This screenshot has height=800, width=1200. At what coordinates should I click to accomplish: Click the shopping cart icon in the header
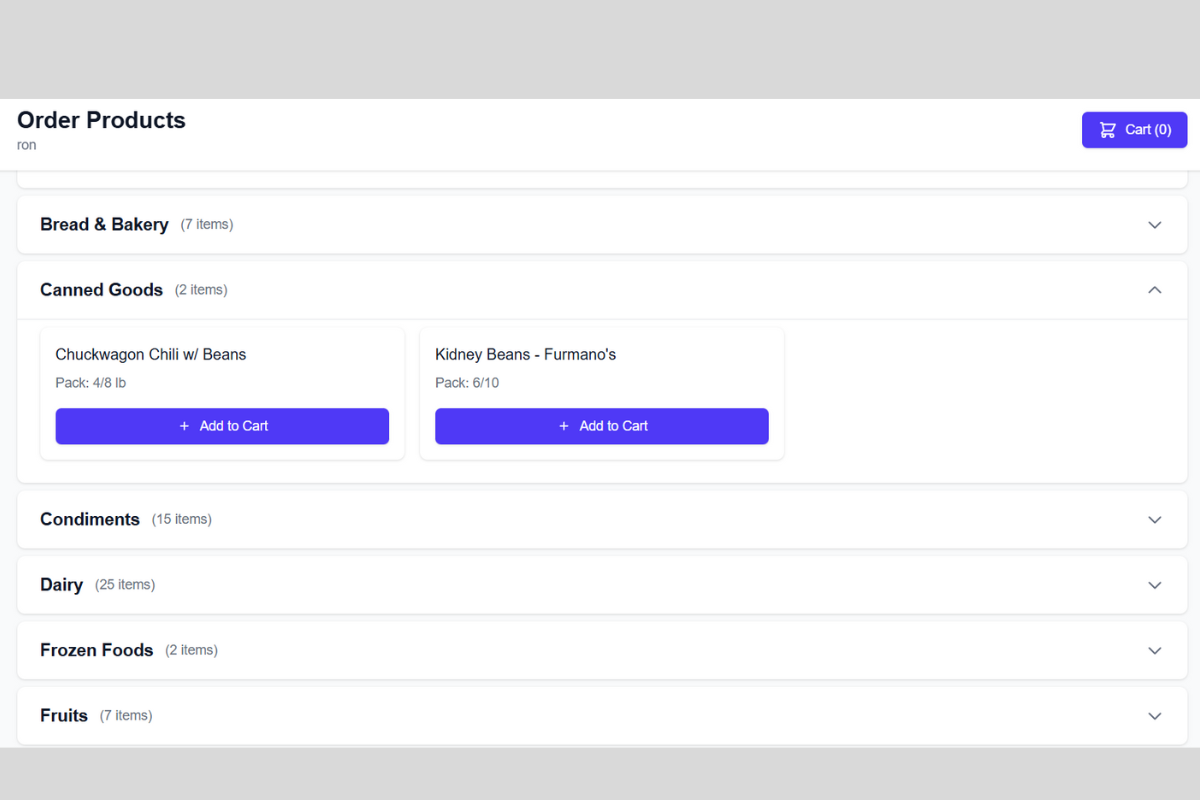click(1106, 129)
